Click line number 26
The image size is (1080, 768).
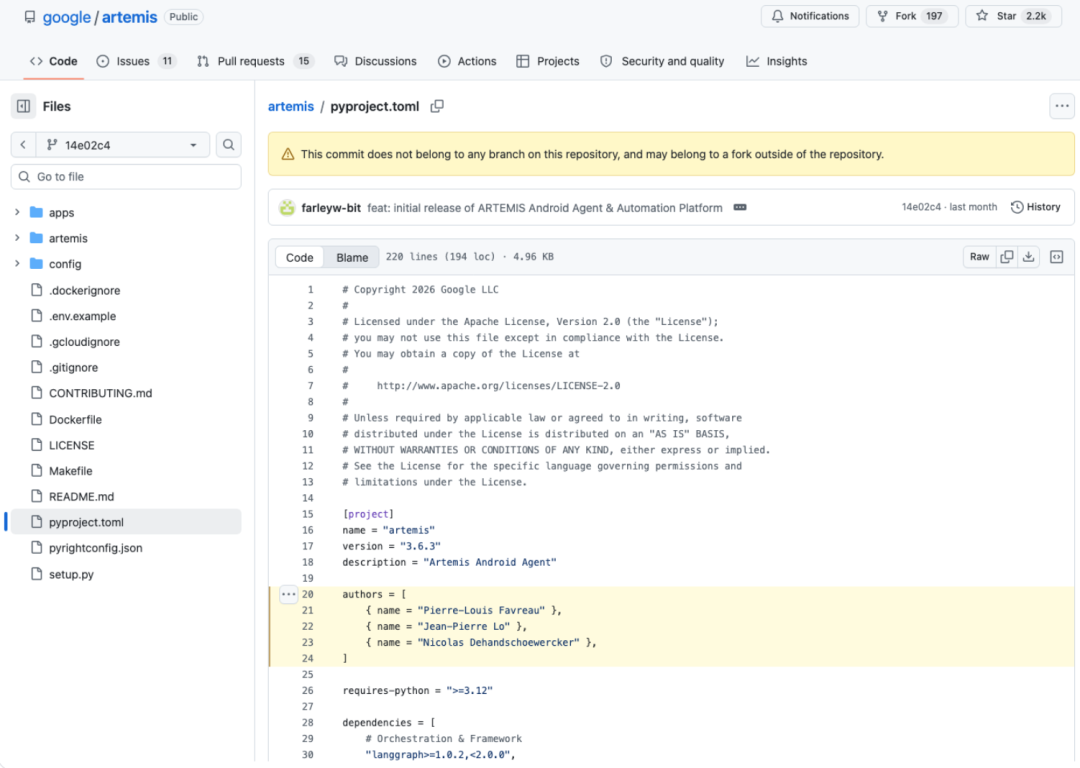pos(307,690)
